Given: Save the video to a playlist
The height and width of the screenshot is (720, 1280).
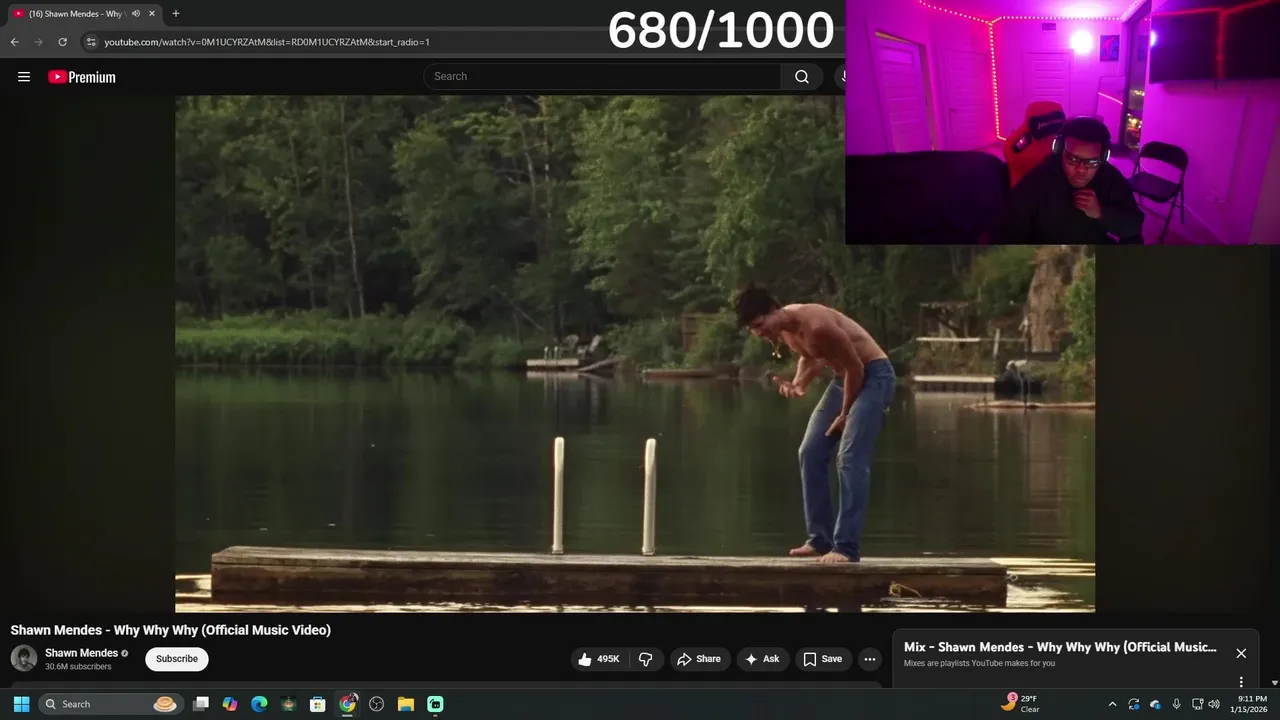Looking at the screenshot, I should (x=823, y=659).
